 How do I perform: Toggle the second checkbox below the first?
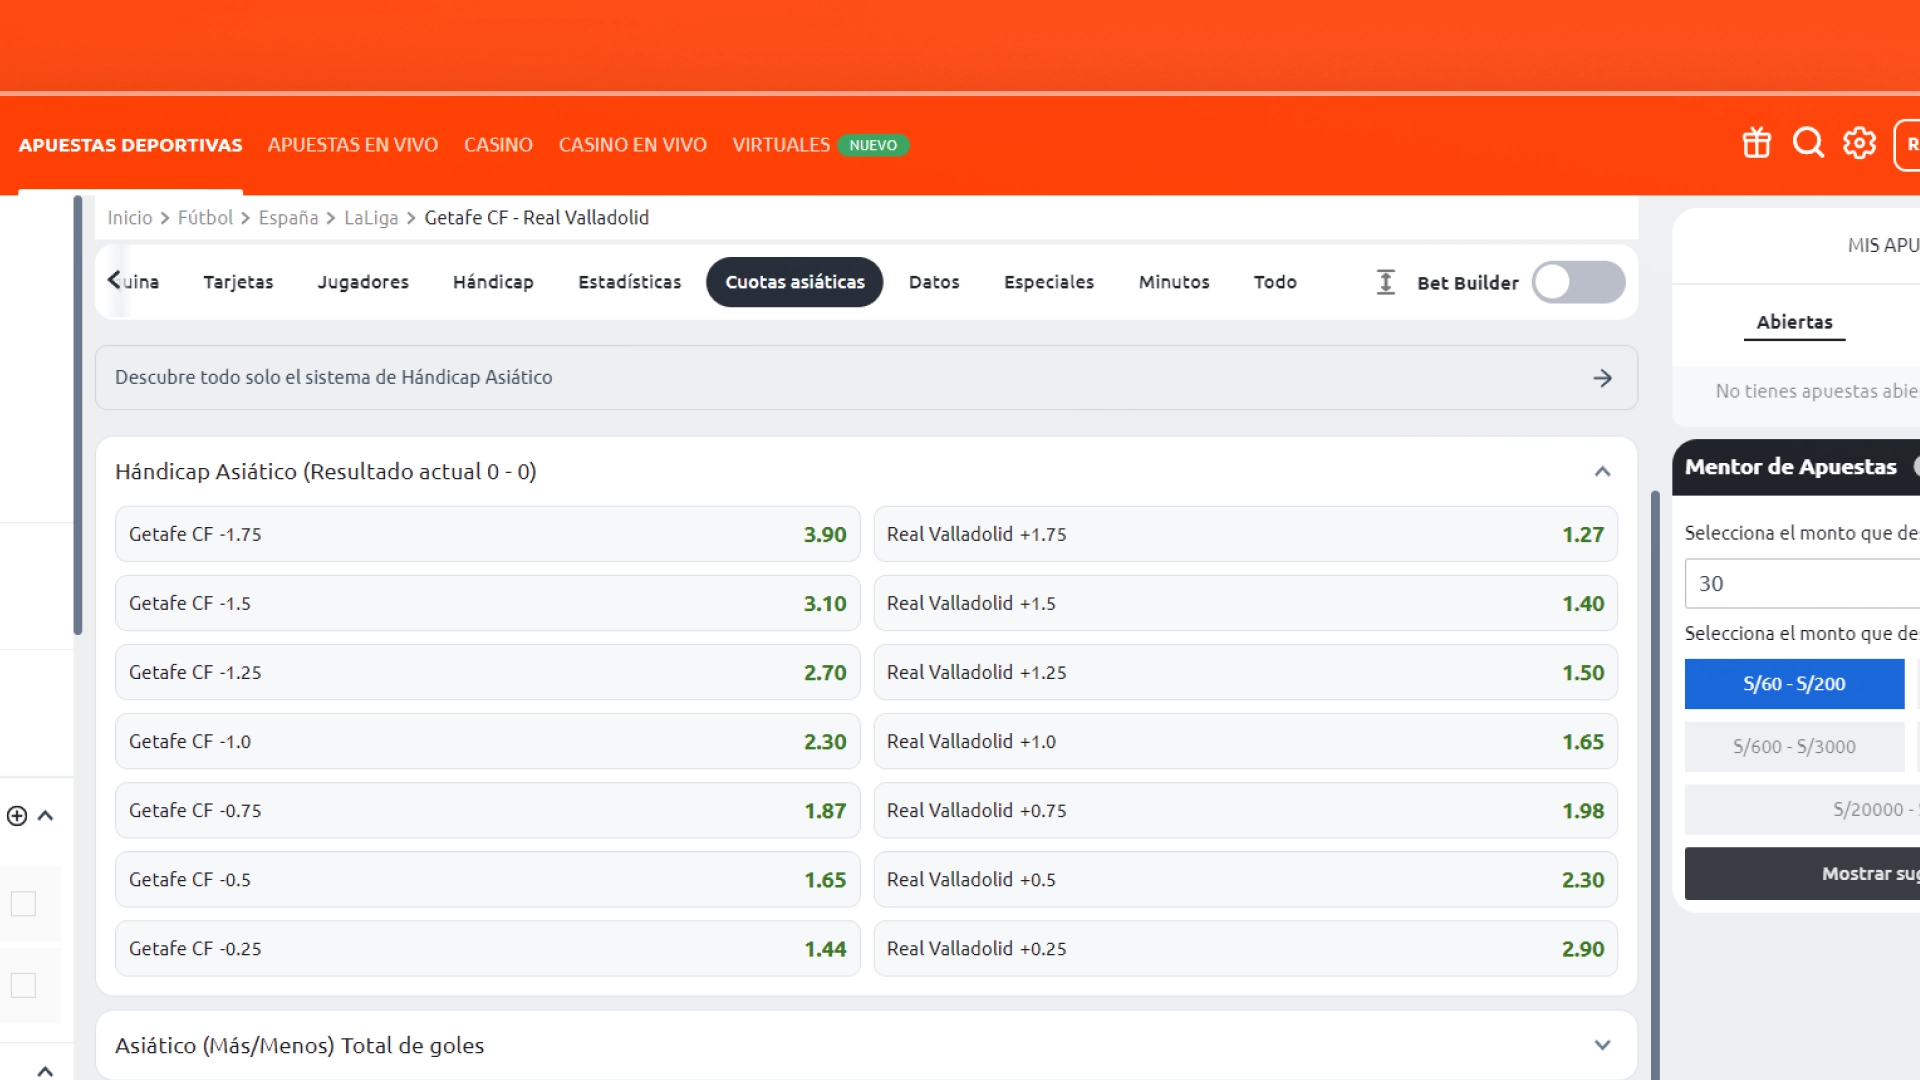(x=24, y=985)
